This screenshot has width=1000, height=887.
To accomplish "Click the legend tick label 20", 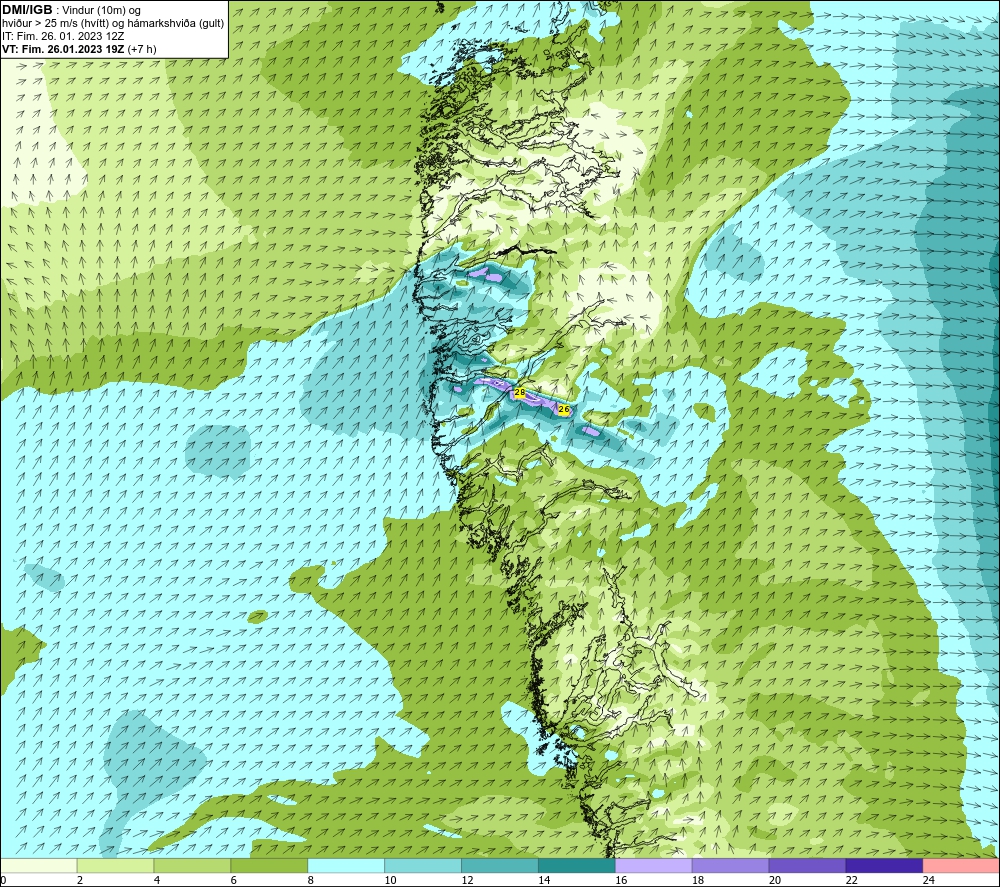I will (775, 880).
